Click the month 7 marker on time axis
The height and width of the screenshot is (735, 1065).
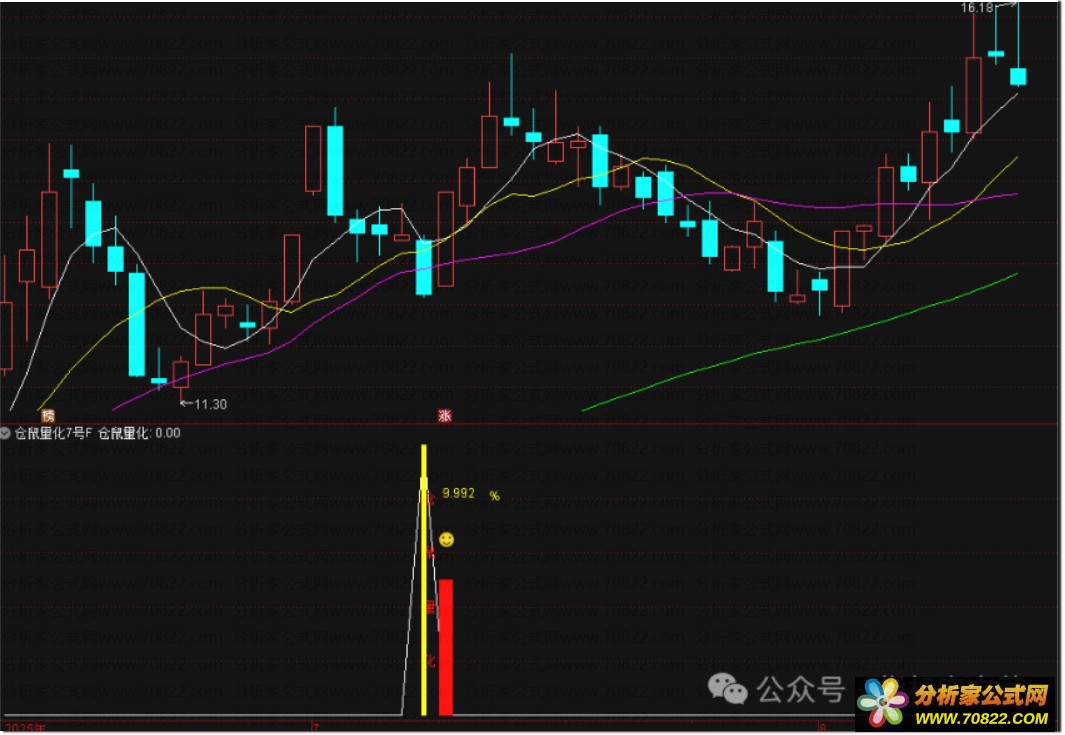tap(314, 727)
